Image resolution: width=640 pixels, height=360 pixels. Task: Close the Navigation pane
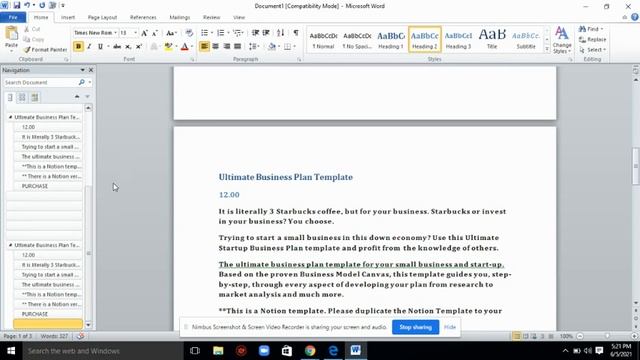pos(91,70)
